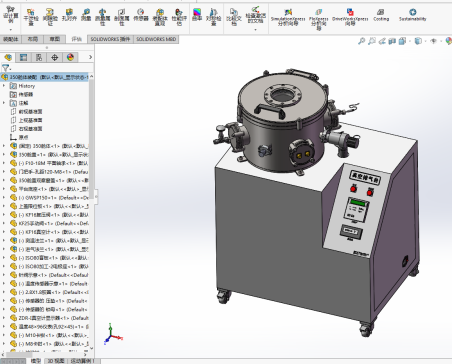Open the 3D 视图 bottom tab
This screenshot has height=364, width=452.
[x=56, y=361]
